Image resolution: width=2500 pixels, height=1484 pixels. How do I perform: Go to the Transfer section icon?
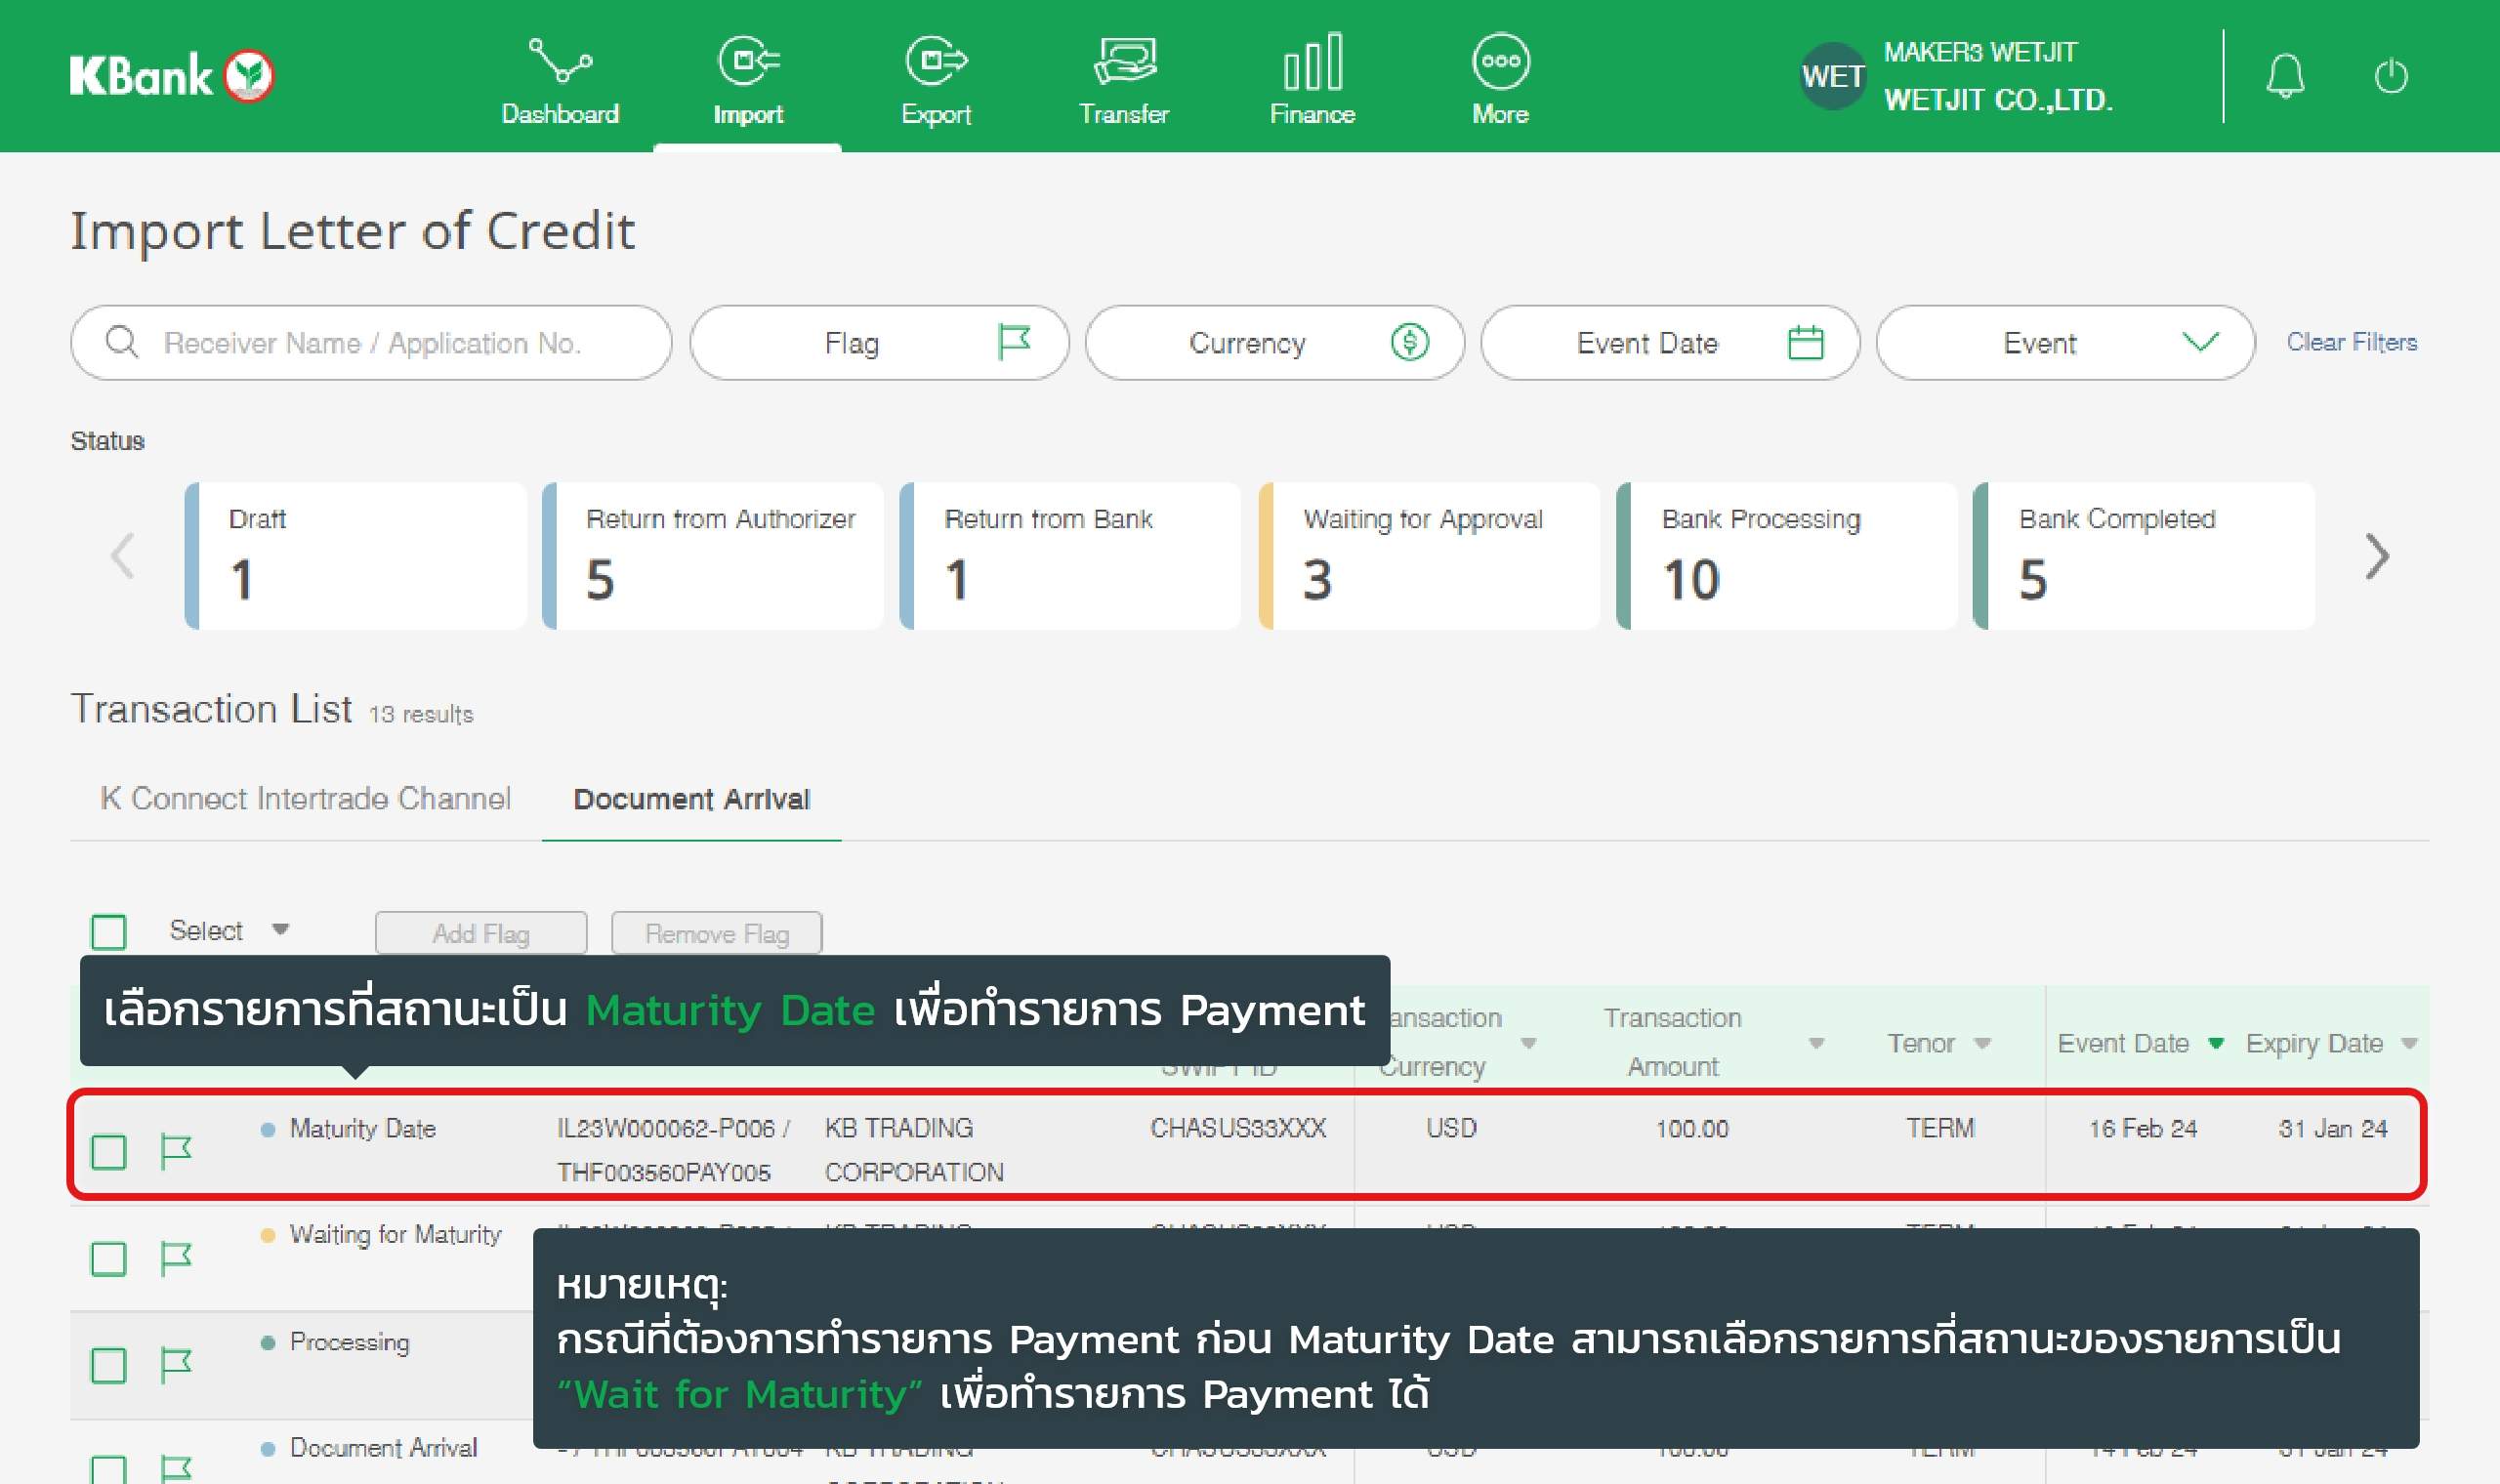1124,62
